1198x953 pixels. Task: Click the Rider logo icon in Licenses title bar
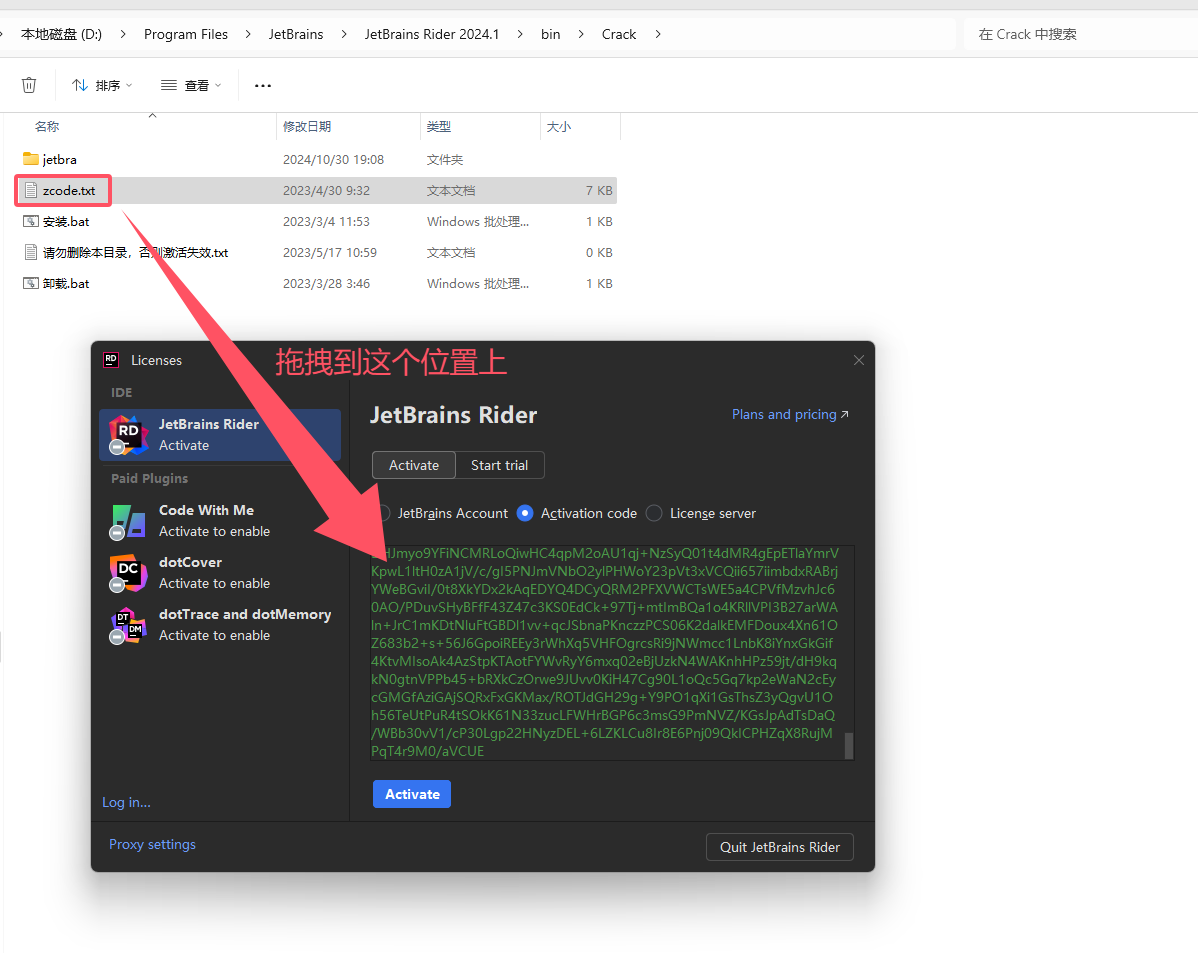[x=111, y=360]
